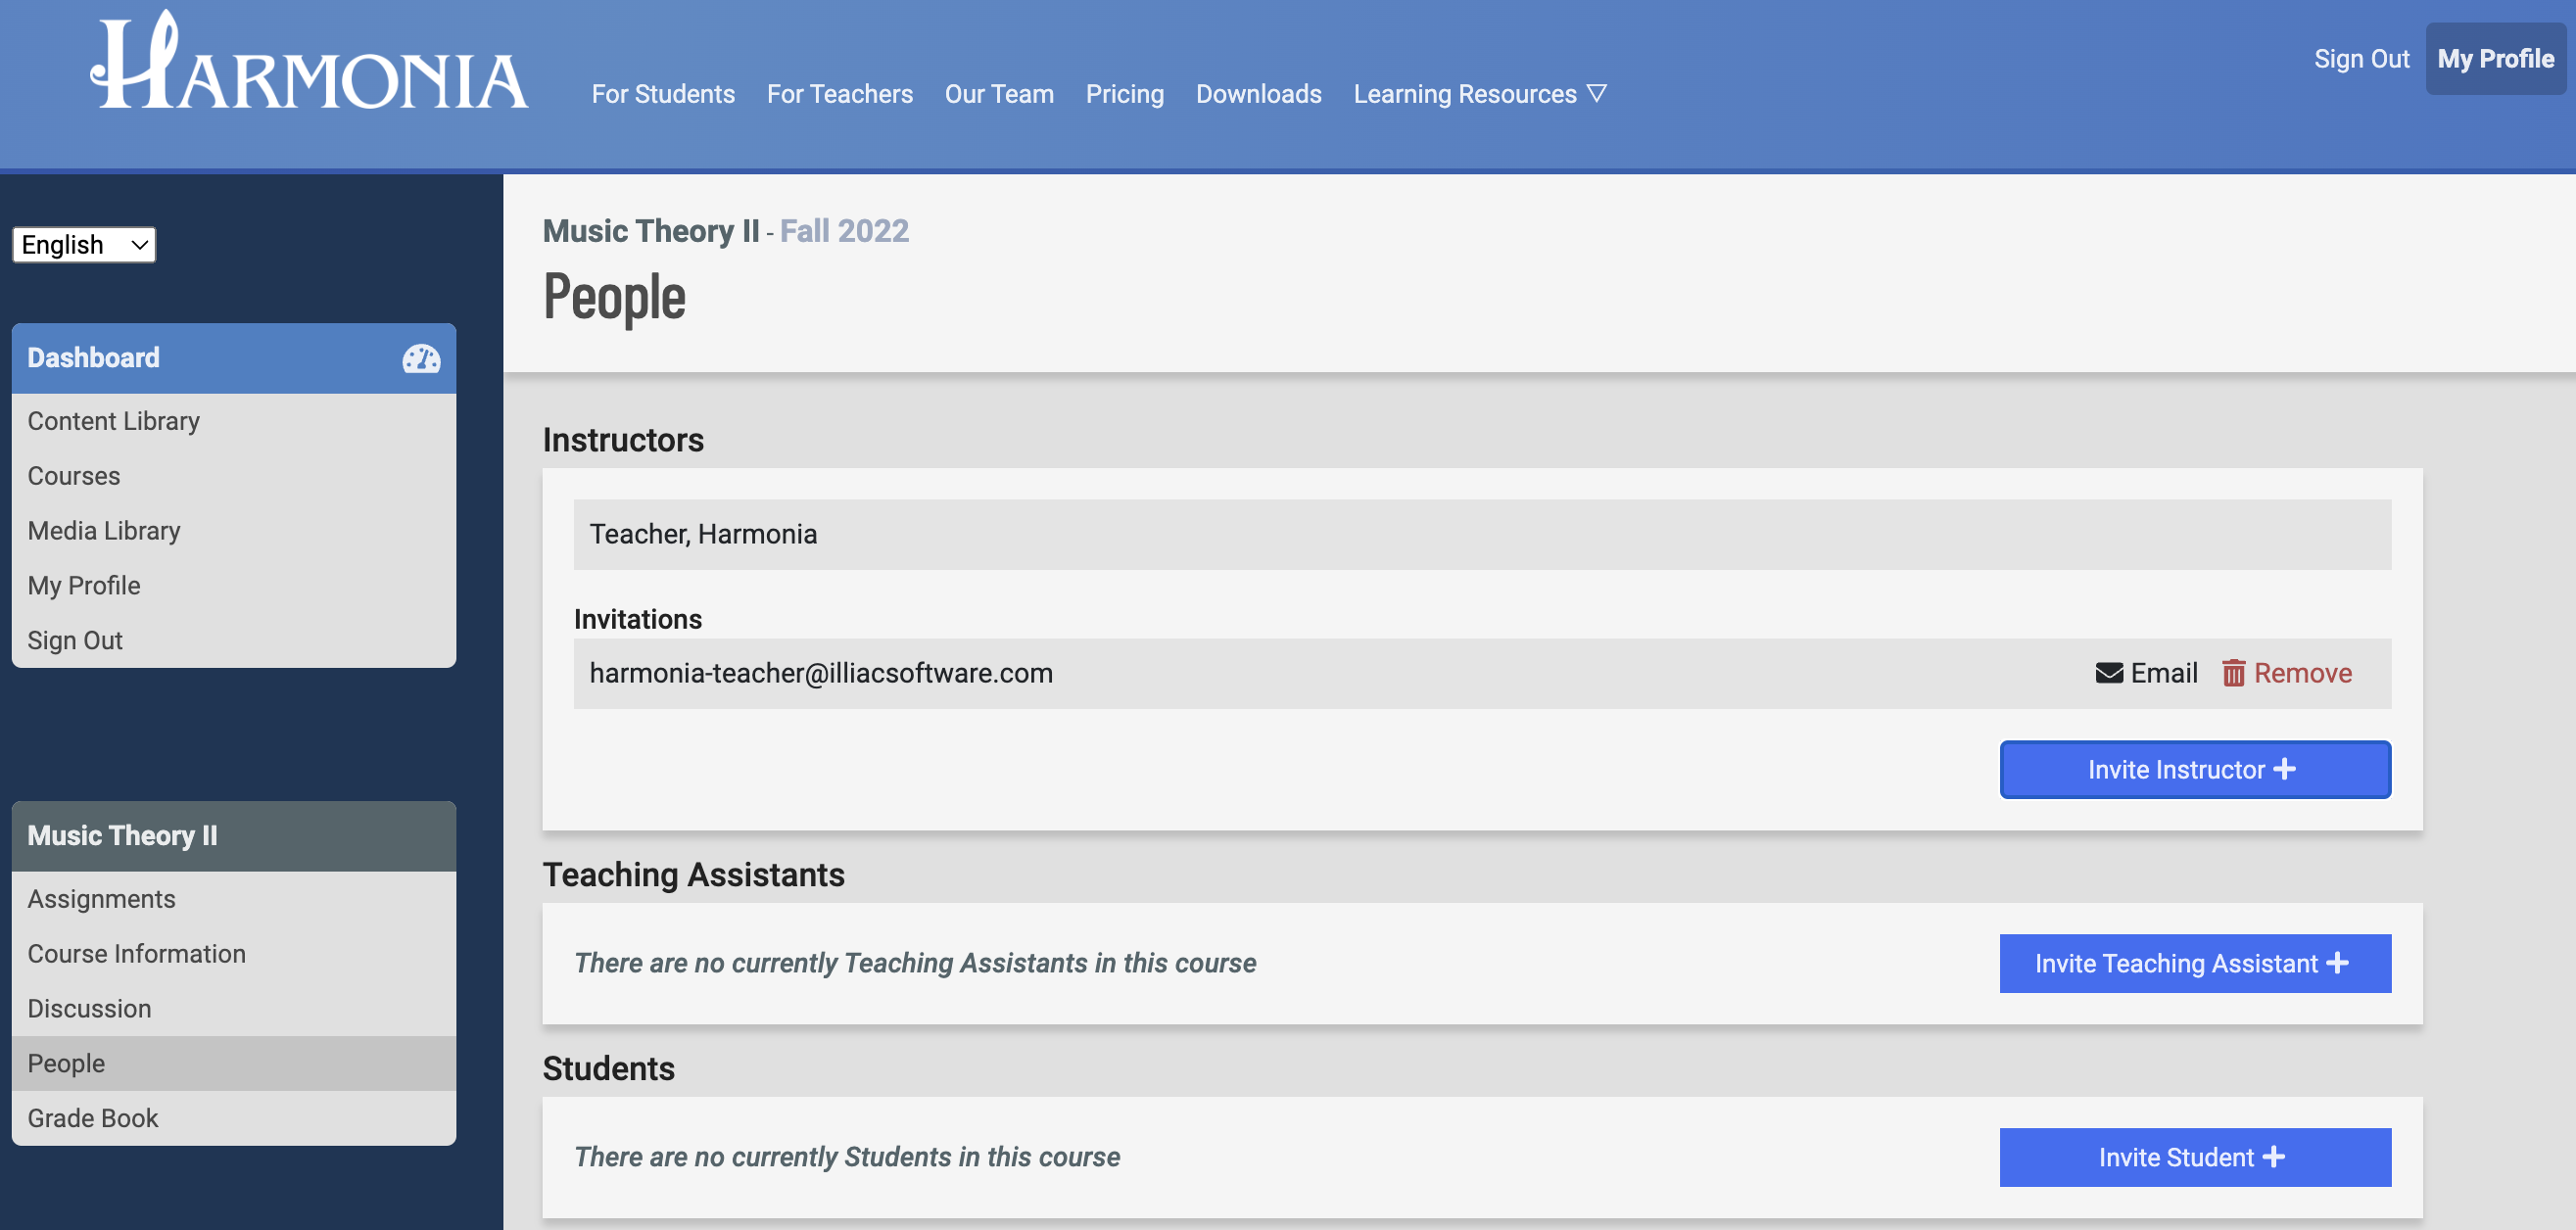The width and height of the screenshot is (2576, 1230).
Task: Open Dashboard in the sidebar
Action: point(234,358)
